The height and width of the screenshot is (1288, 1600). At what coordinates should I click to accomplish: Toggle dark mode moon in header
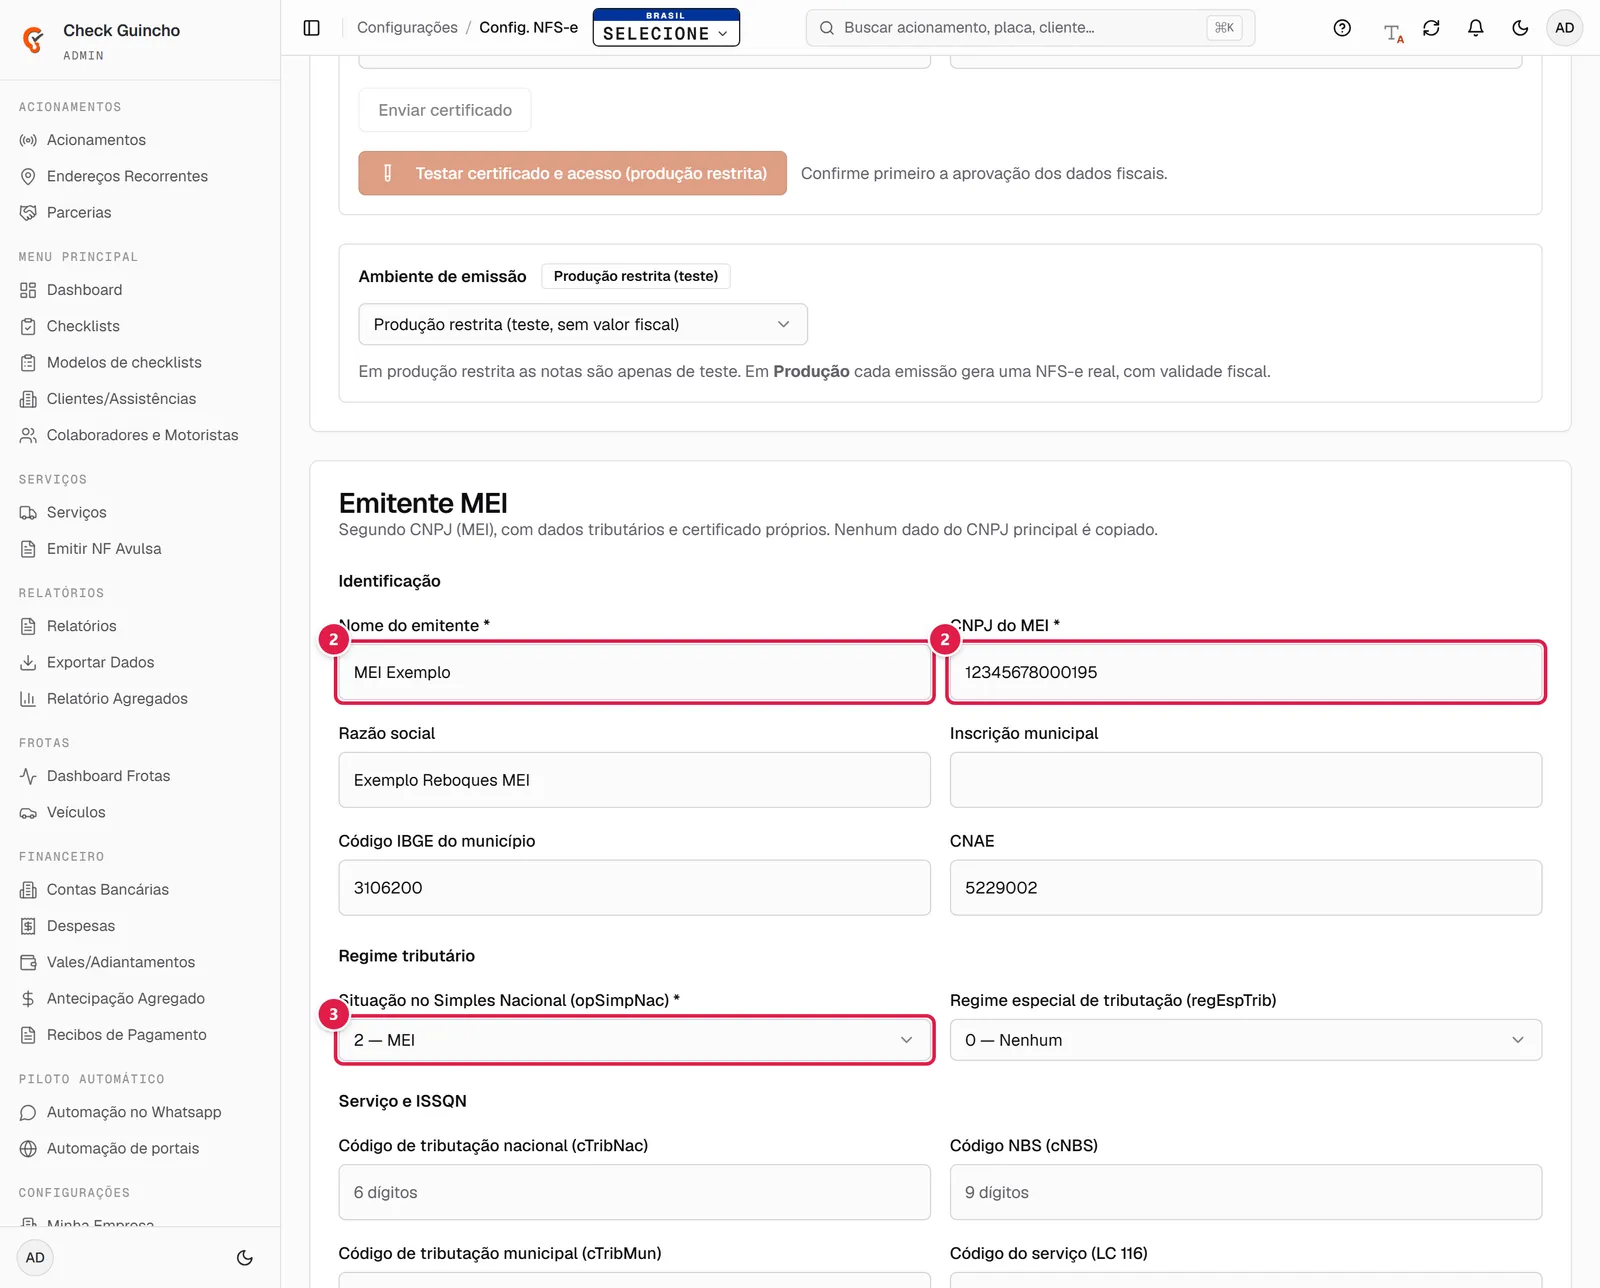click(x=1520, y=28)
